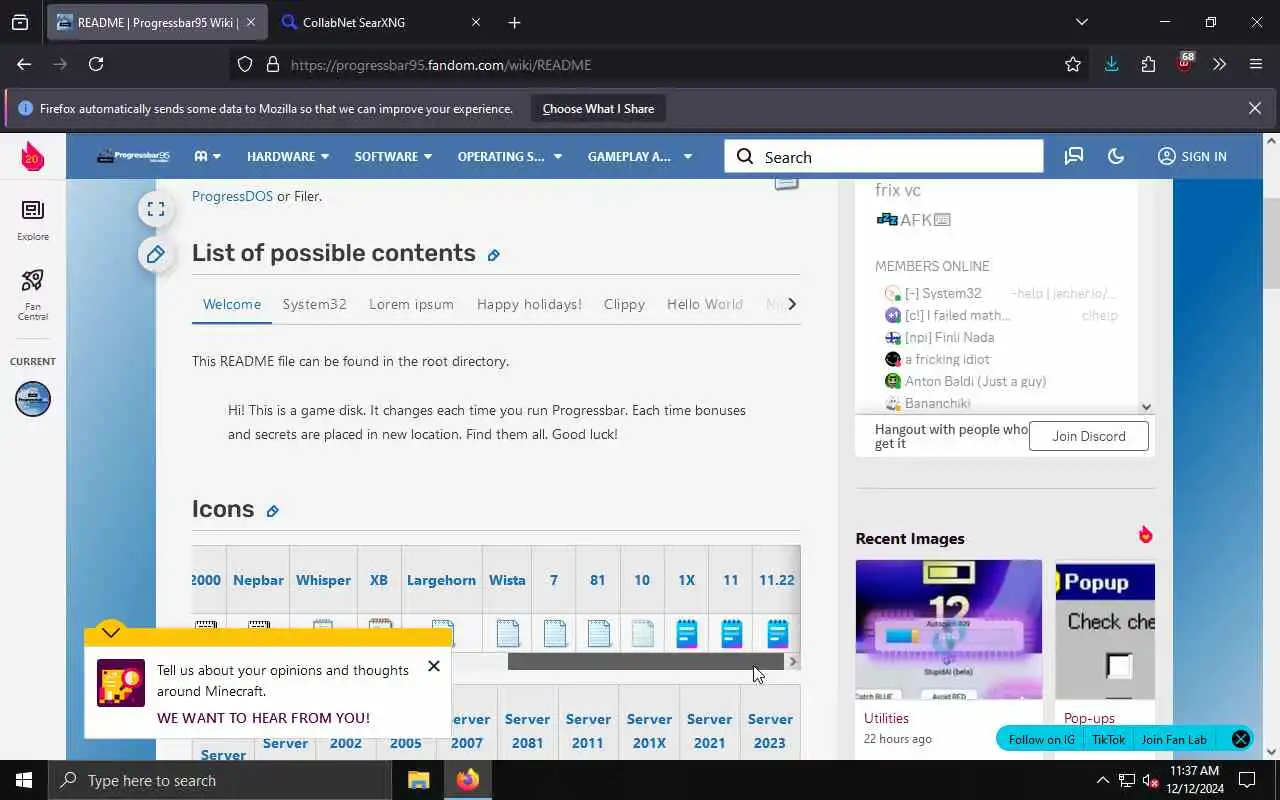Reload the current page
The height and width of the screenshot is (800, 1280).
tap(96, 64)
